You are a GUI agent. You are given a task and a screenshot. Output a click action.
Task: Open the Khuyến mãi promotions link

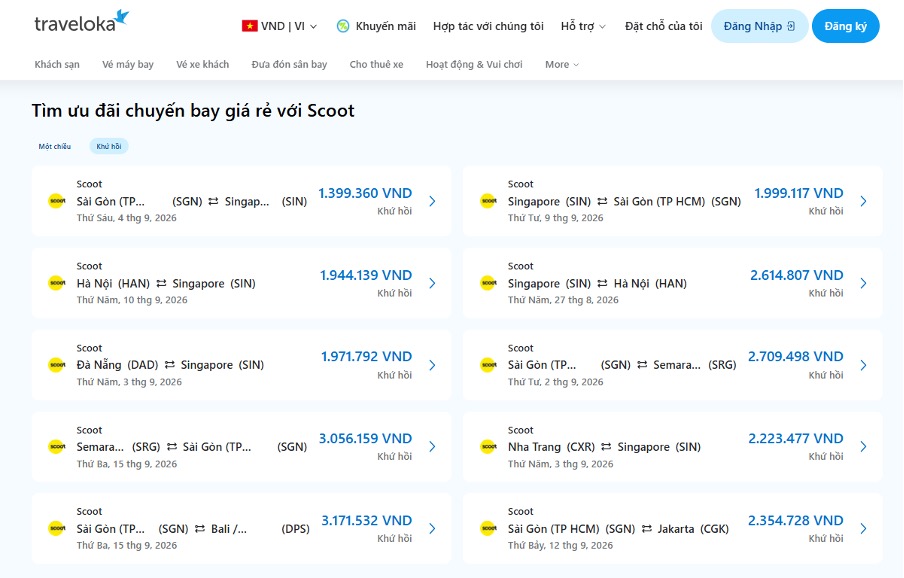386,26
